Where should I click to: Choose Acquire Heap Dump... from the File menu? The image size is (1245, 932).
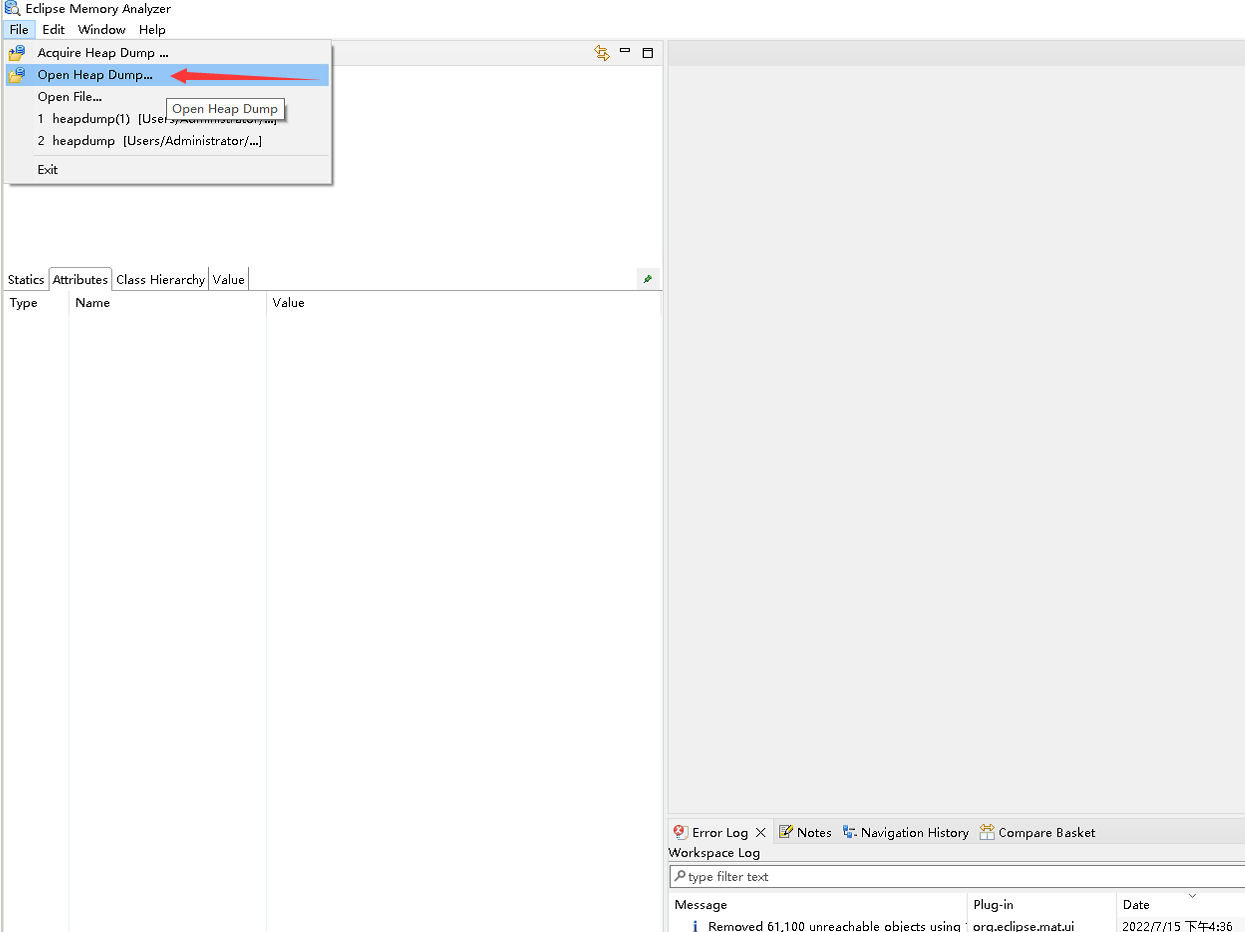[x=167, y=53]
